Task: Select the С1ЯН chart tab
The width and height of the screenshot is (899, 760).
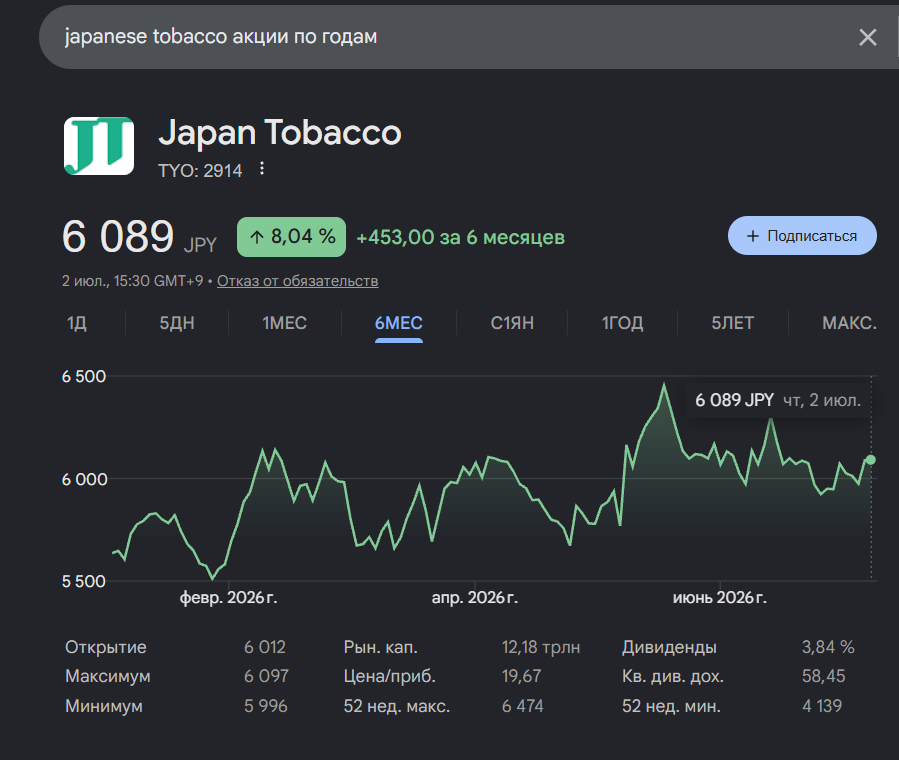Action: coord(512,323)
